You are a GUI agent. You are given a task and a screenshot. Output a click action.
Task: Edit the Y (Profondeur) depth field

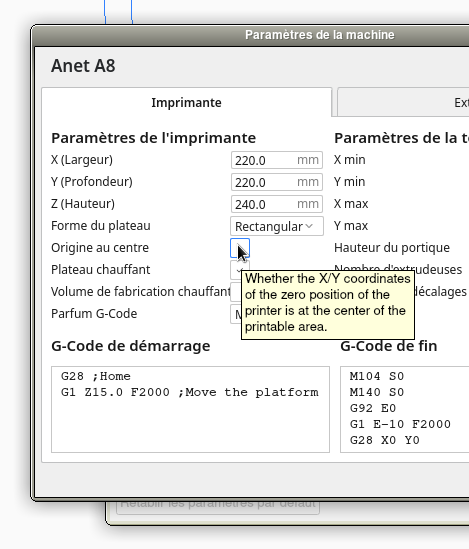(x=276, y=182)
